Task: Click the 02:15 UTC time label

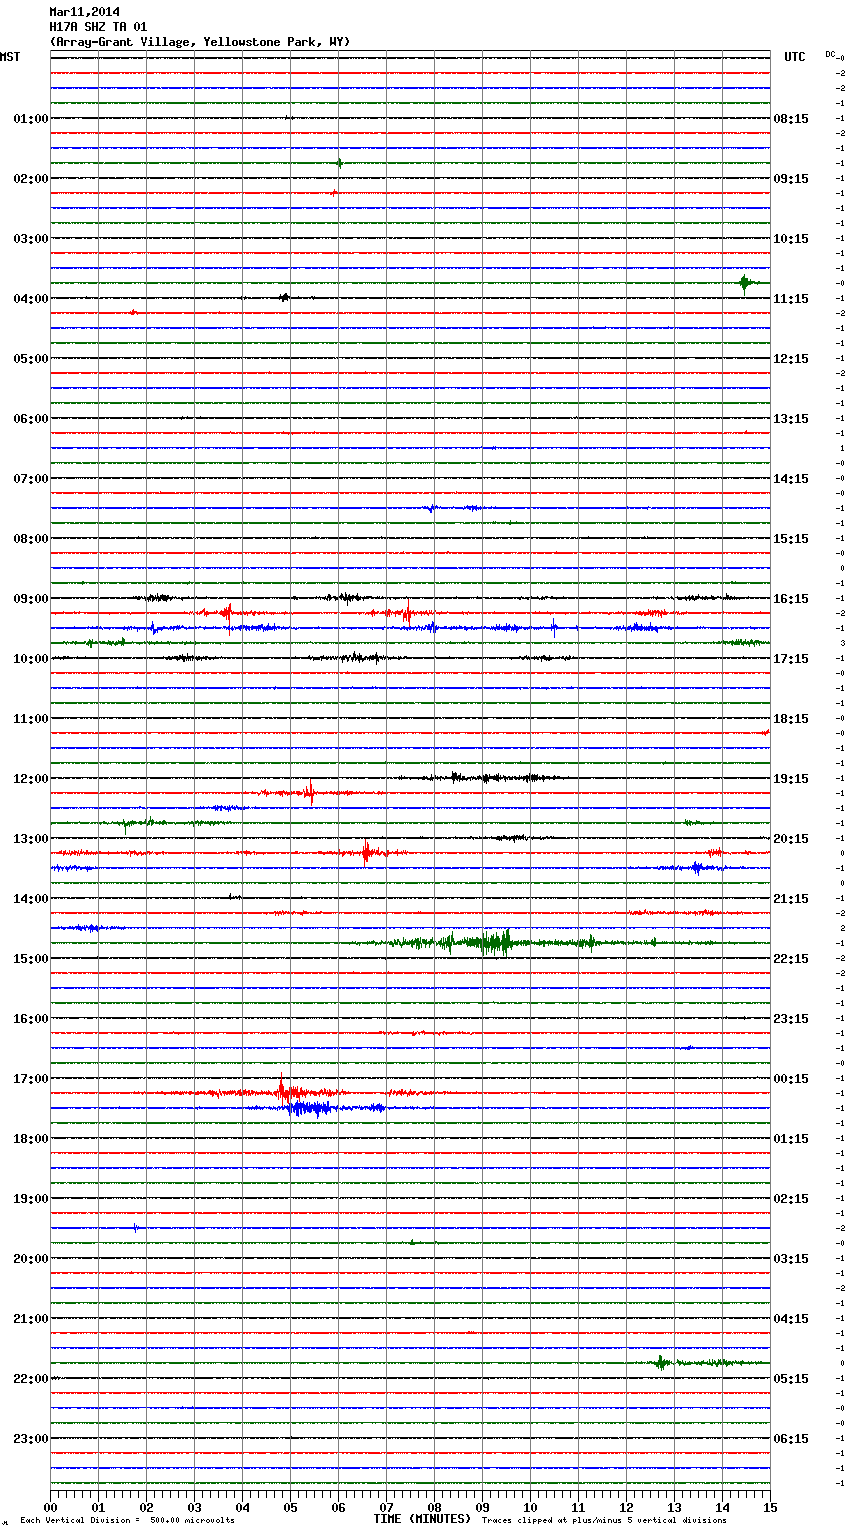Action: tap(791, 1199)
